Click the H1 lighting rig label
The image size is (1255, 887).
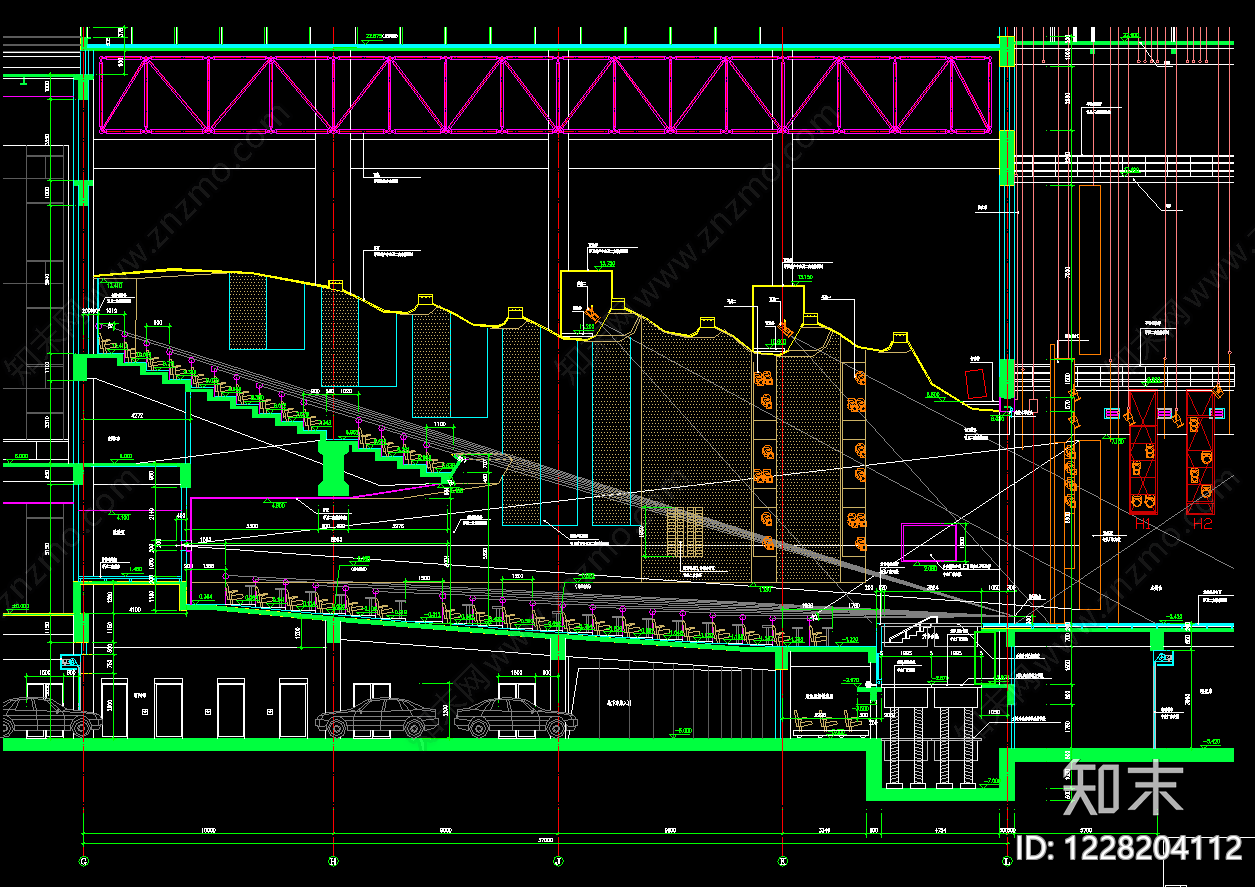(x=1142, y=523)
